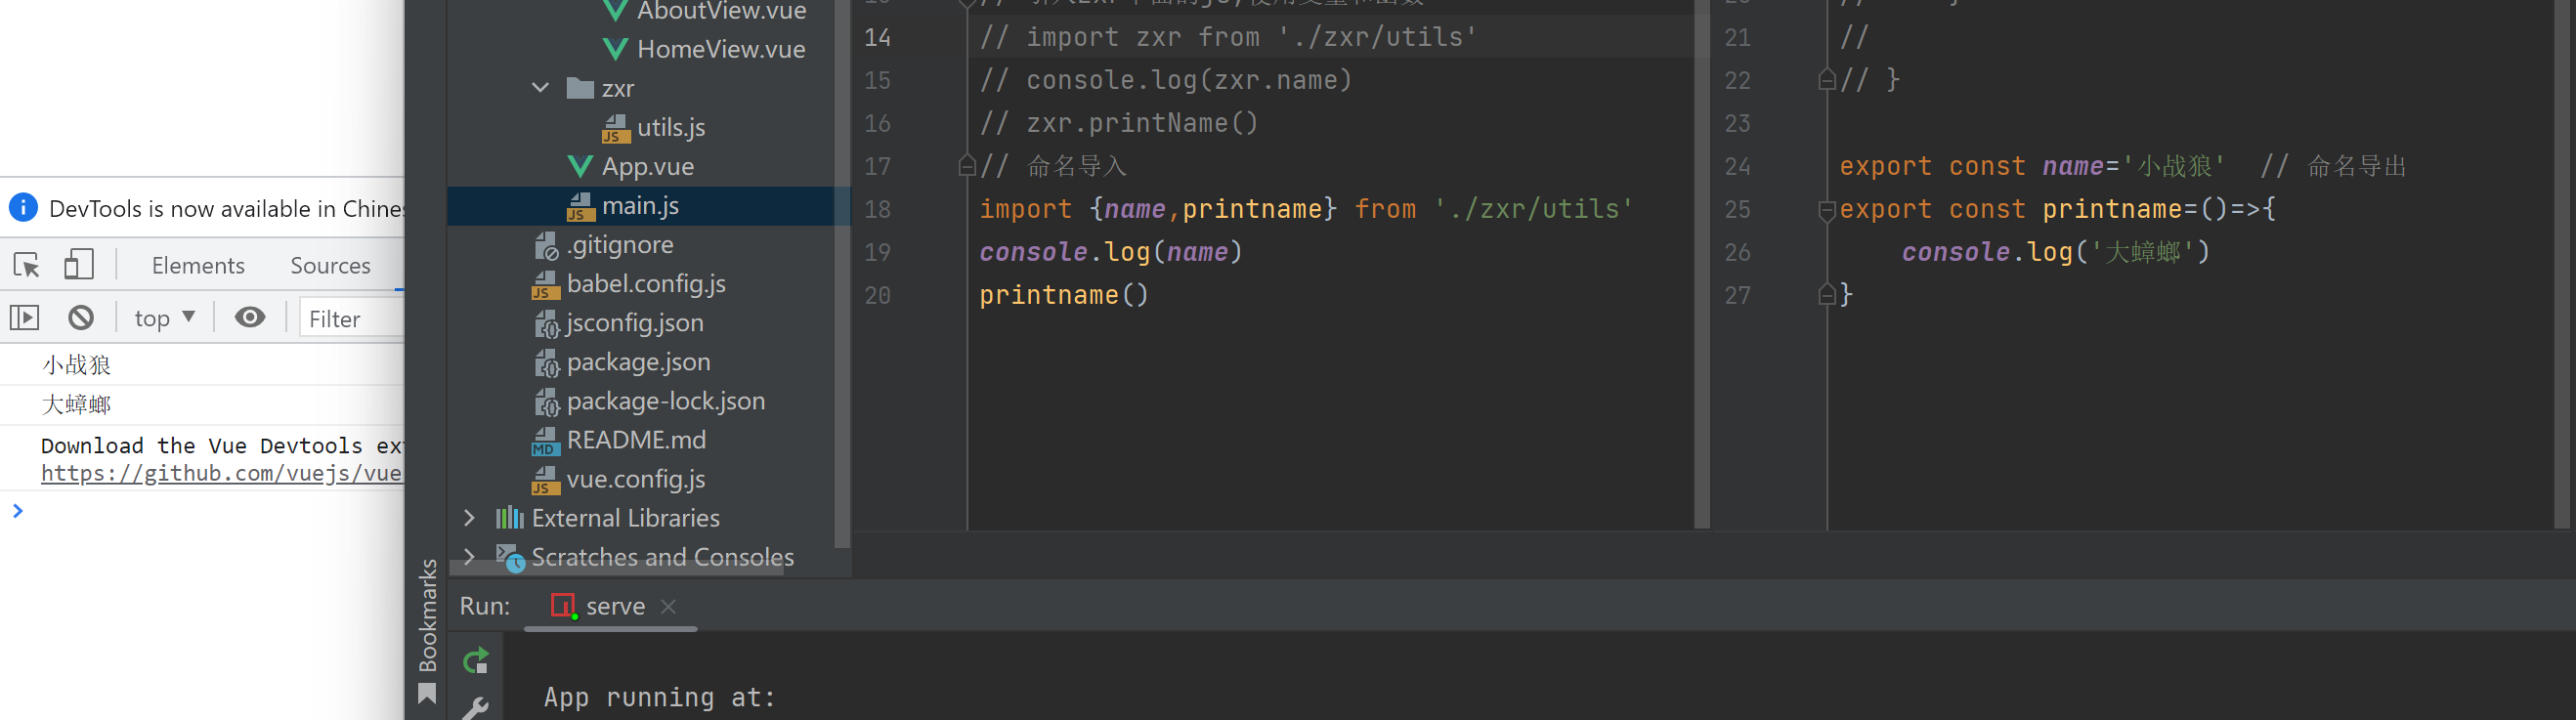This screenshot has height=720, width=2576.
Task: Click the console prompt arrow
Action: pyautogui.click(x=17, y=511)
